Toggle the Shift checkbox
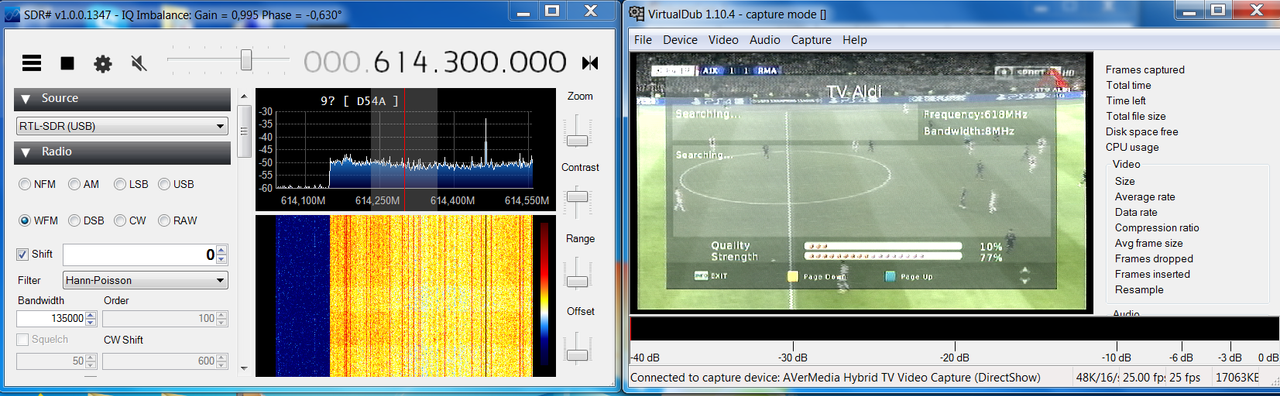1280x396 pixels. coord(23,255)
